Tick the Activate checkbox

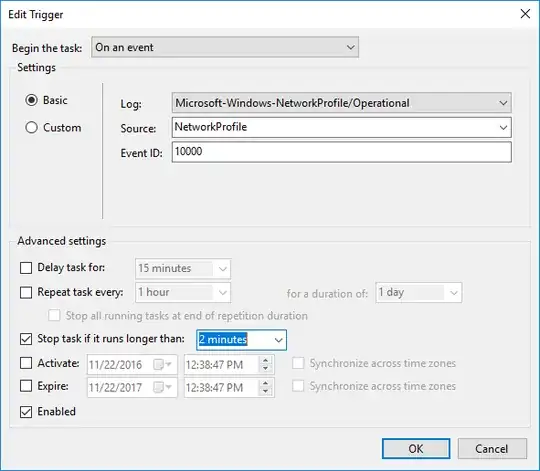click(x=26, y=363)
